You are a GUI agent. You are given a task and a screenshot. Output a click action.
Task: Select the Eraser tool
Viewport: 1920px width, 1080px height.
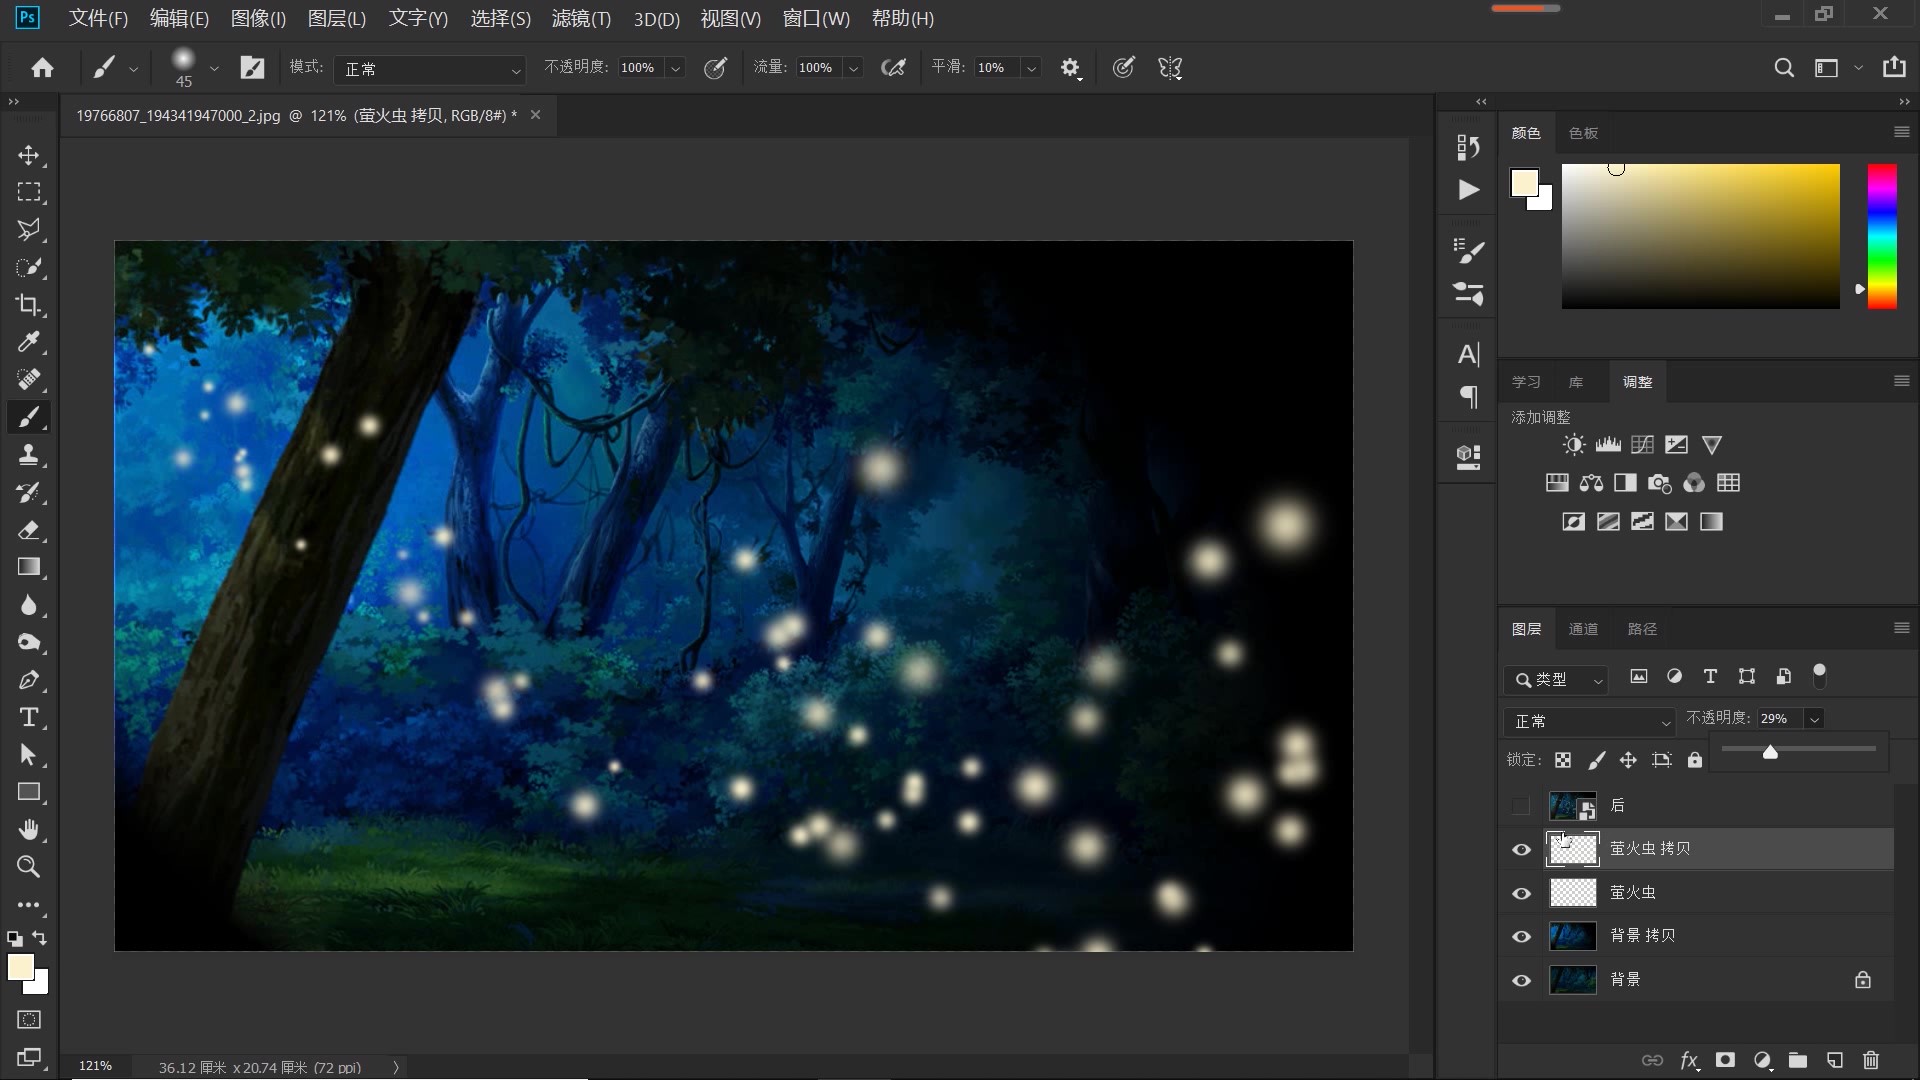coord(28,530)
